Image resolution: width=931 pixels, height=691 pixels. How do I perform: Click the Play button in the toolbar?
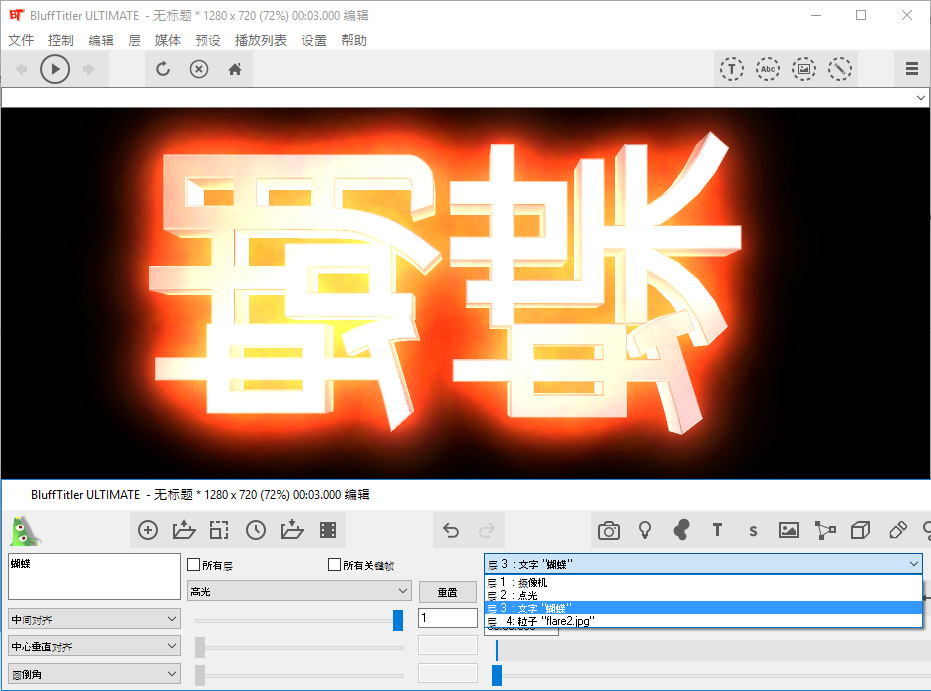coord(55,69)
